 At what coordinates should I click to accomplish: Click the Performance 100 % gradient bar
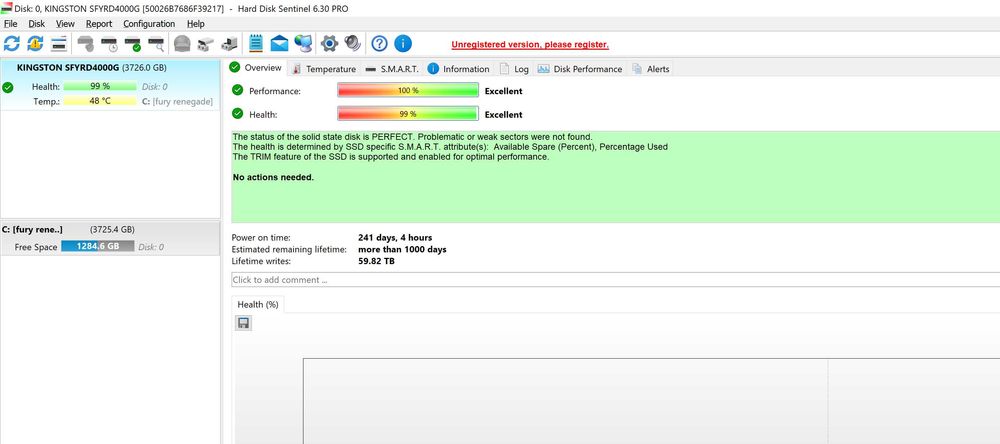[408, 91]
